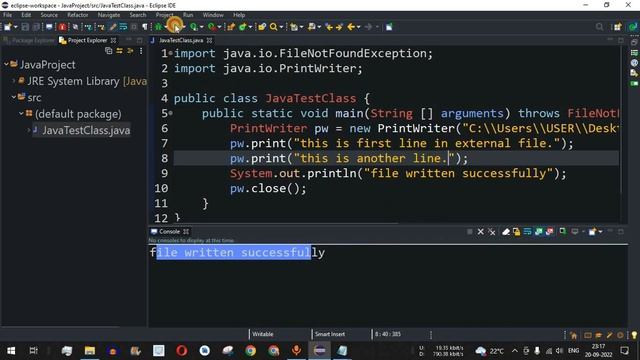Open the Refactor menu
Screen dimensions: 640x360
[x=78, y=15]
